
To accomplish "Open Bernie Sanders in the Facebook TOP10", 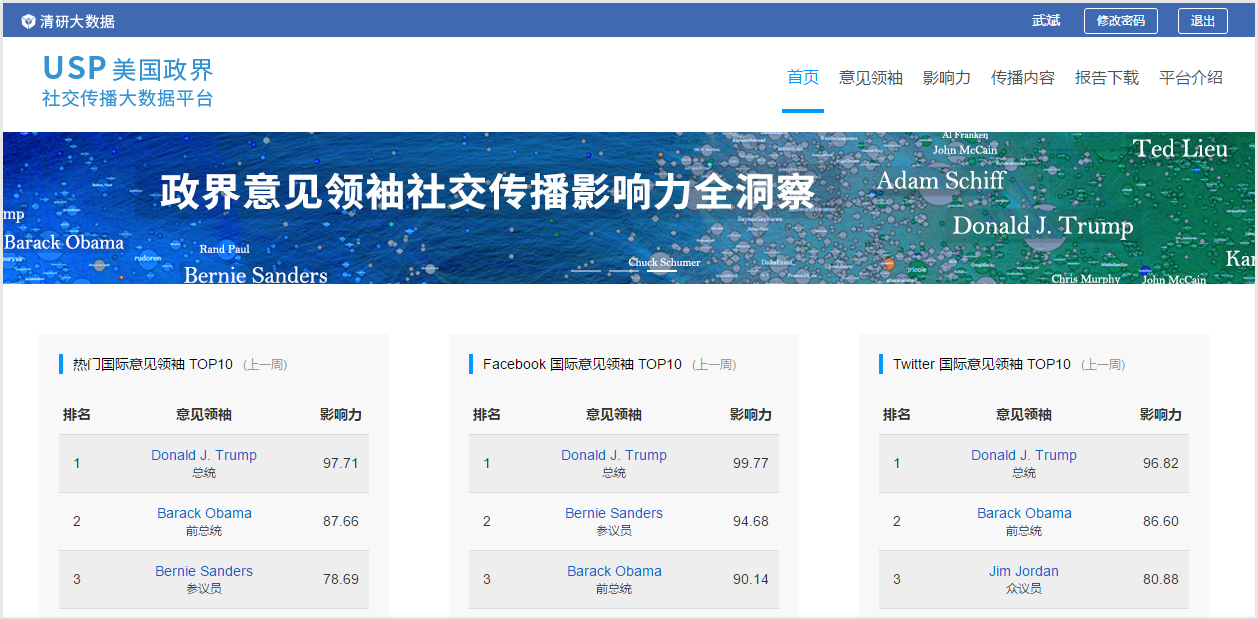I will 613,513.
